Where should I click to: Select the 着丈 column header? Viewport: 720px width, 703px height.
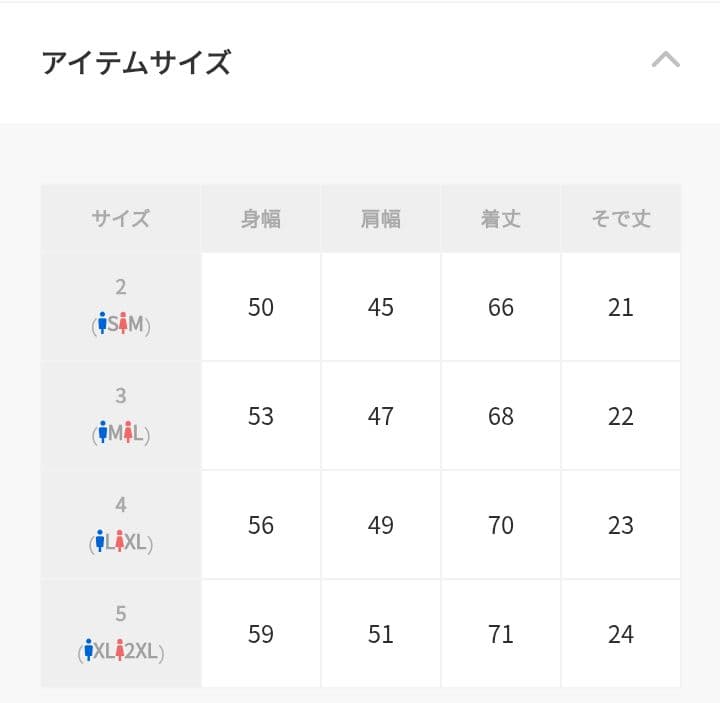[x=501, y=218]
